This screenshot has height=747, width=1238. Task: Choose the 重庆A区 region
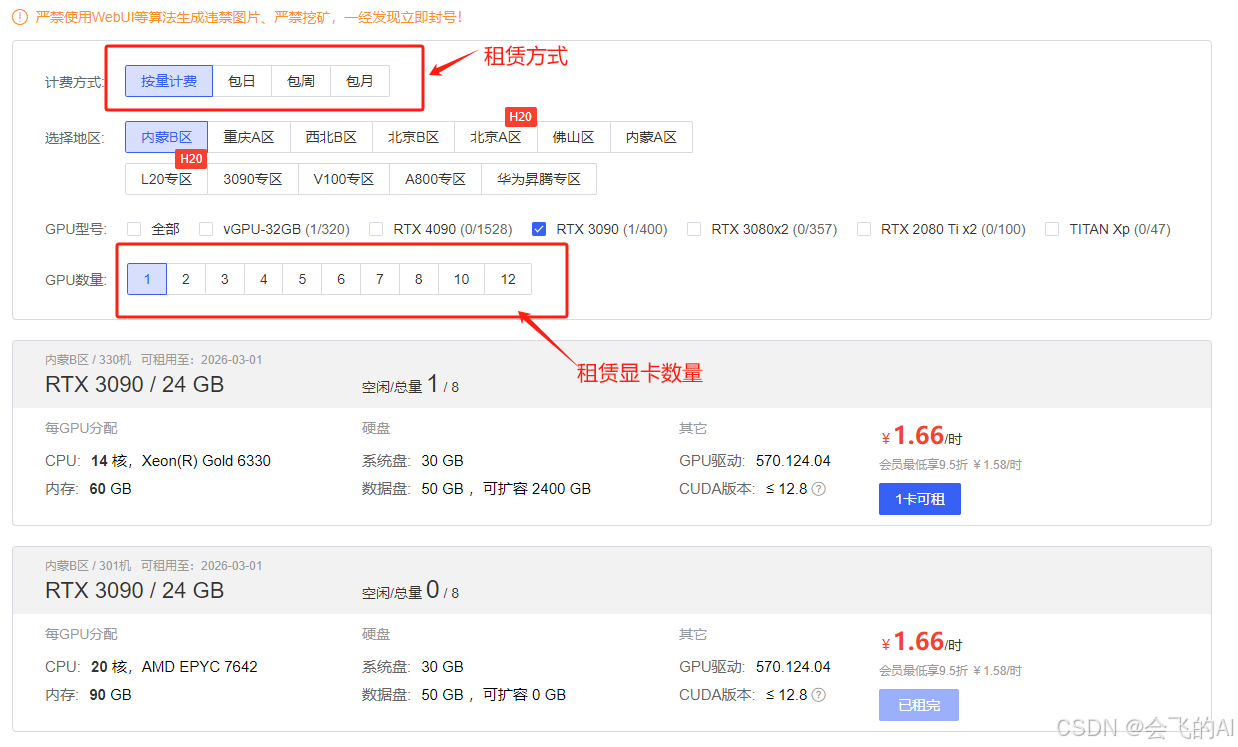(249, 137)
